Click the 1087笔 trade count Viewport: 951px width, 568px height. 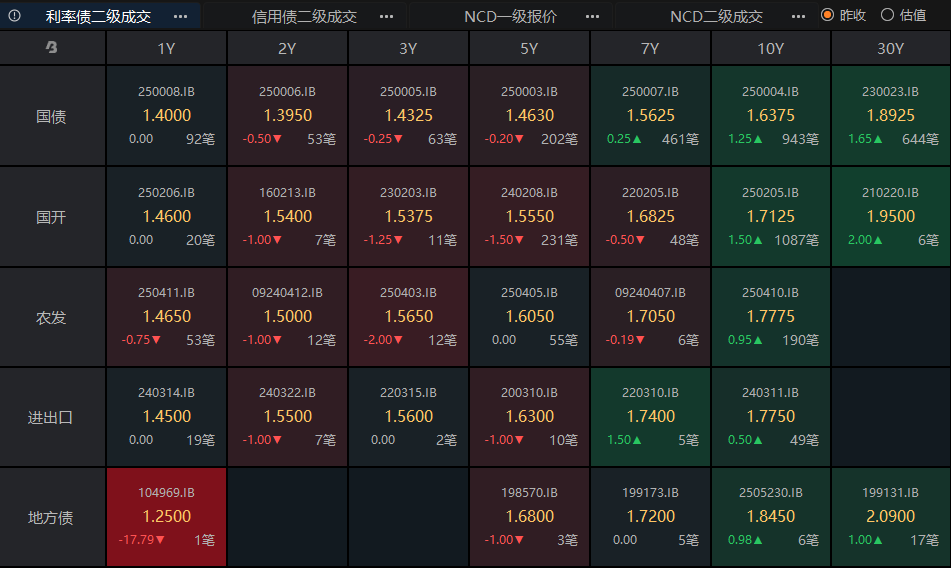[x=796, y=240]
